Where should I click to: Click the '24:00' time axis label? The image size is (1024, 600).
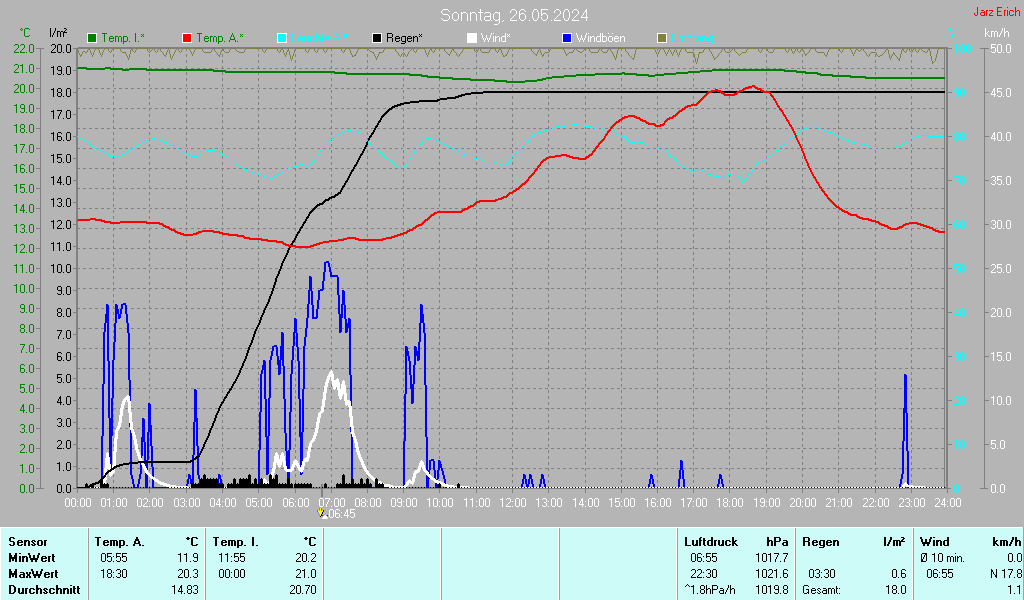click(948, 503)
